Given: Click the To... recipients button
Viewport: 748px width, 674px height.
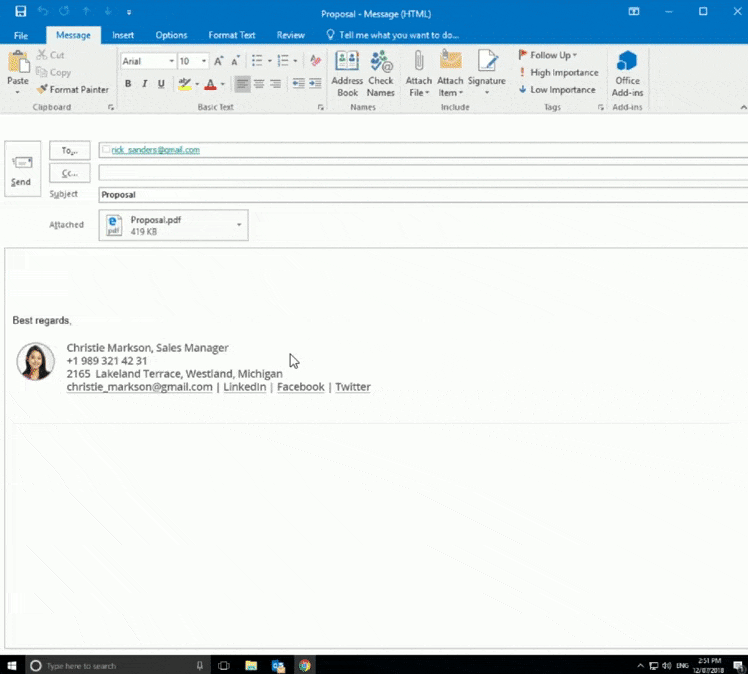Looking at the screenshot, I should click(69, 150).
